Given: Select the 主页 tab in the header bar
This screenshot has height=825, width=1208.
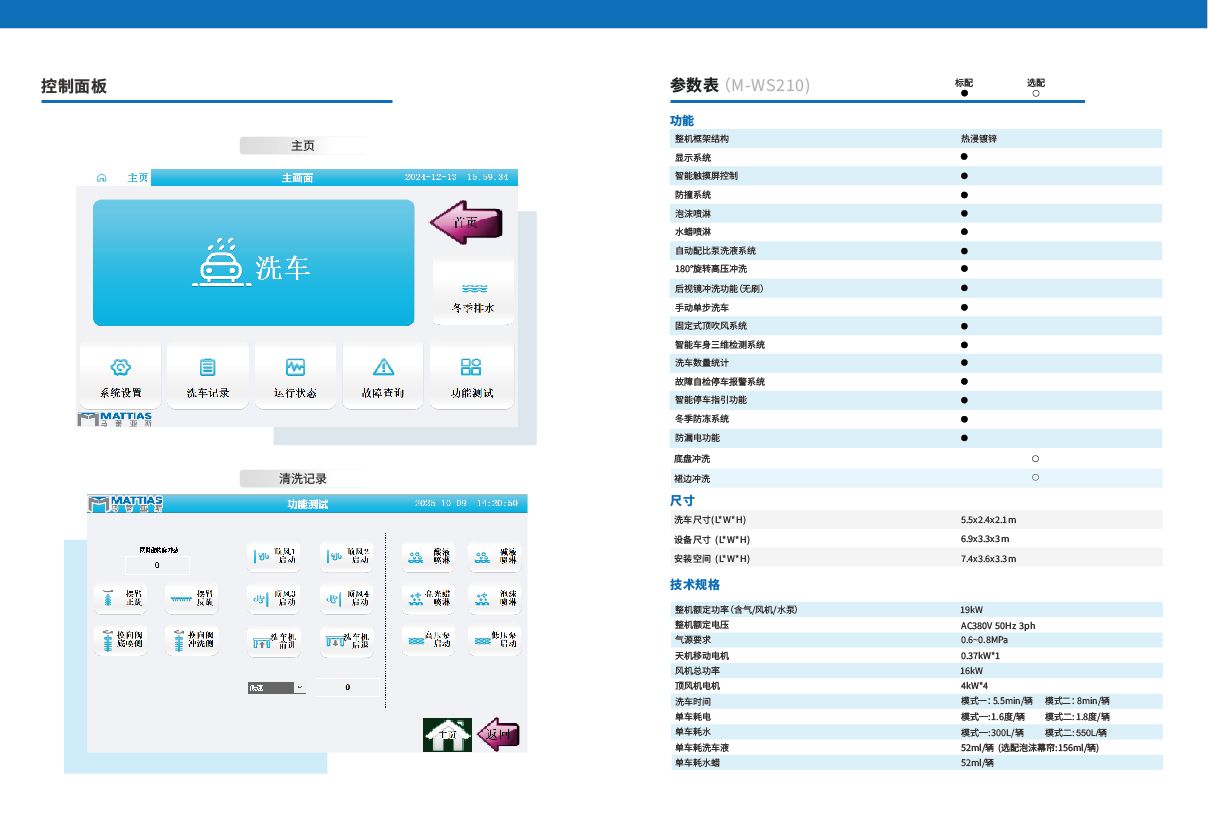Looking at the screenshot, I should (x=138, y=178).
